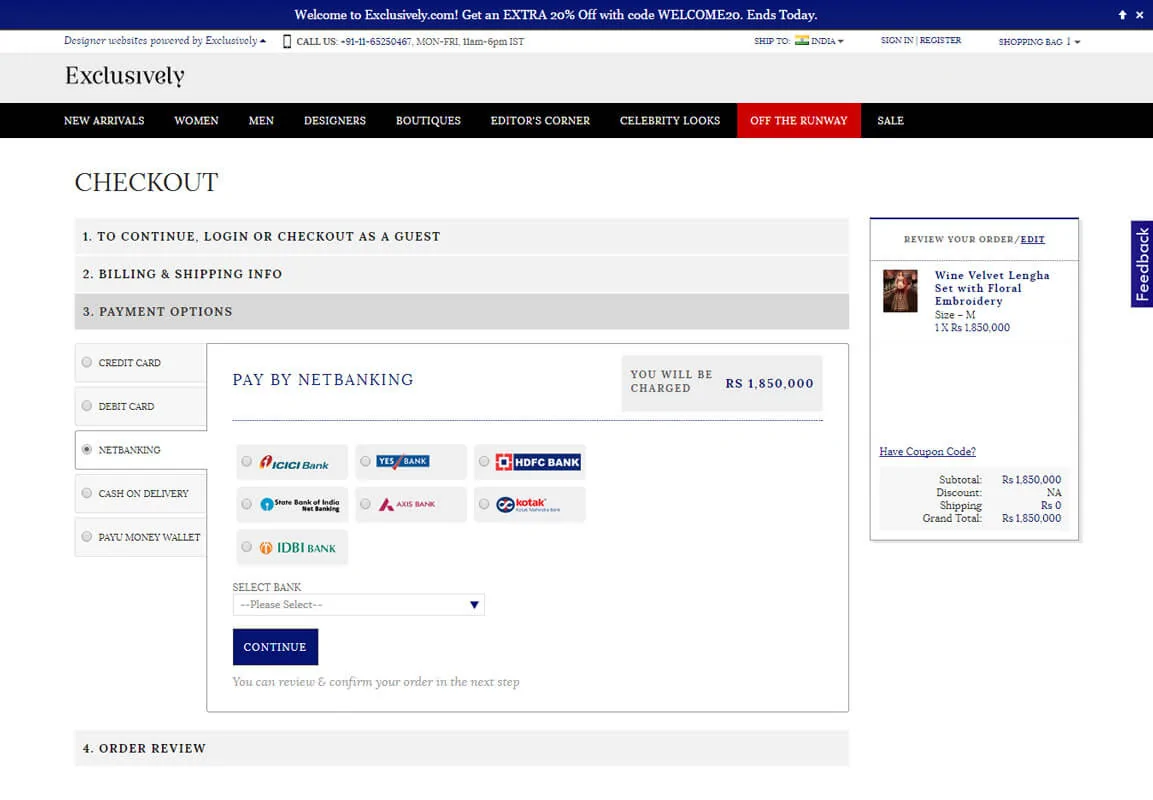Expand Designer websites powered by Exclusively
Viewport: 1153px width, 800px height.
point(165,40)
